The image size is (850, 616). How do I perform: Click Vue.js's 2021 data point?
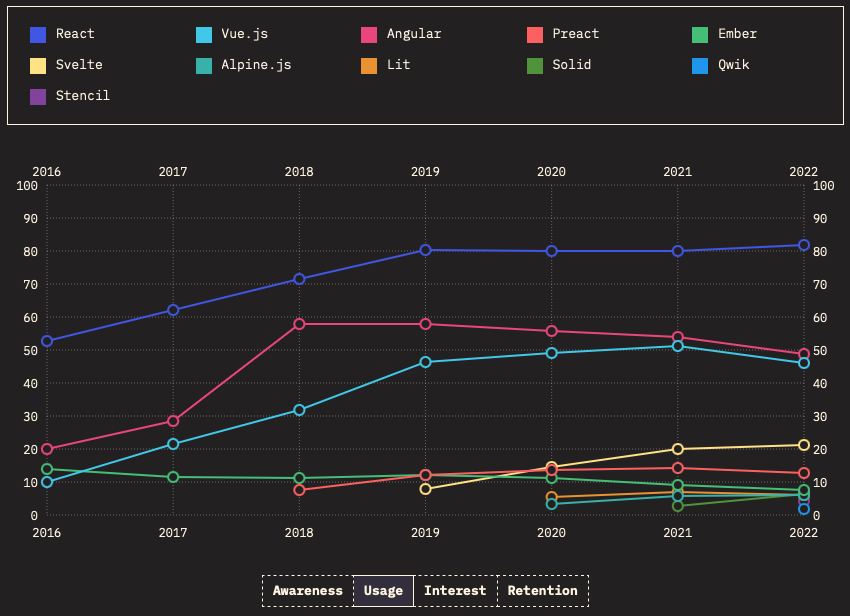pyautogui.click(x=678, y=346)
